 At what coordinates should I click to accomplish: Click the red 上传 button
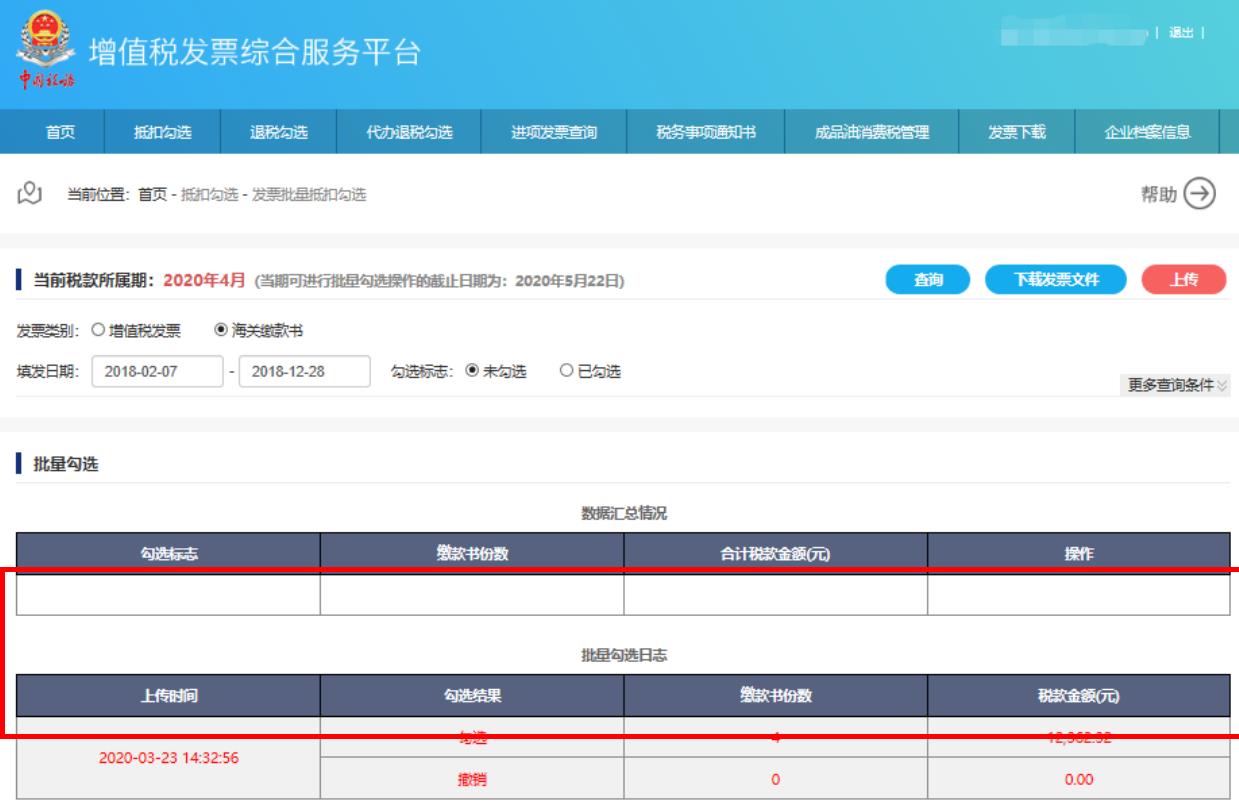(1184, 280)
